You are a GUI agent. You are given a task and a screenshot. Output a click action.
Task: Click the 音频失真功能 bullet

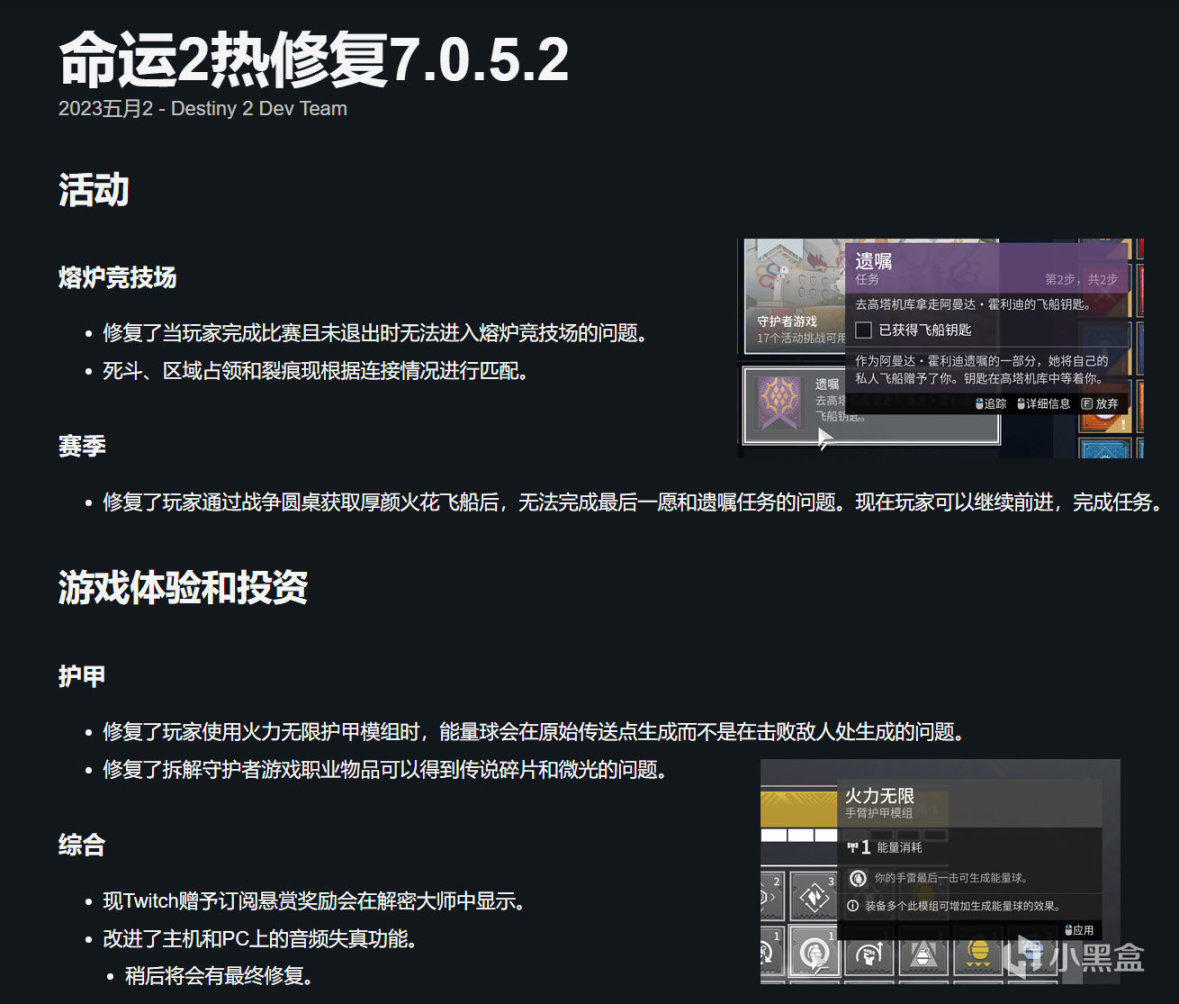[260, 939]
